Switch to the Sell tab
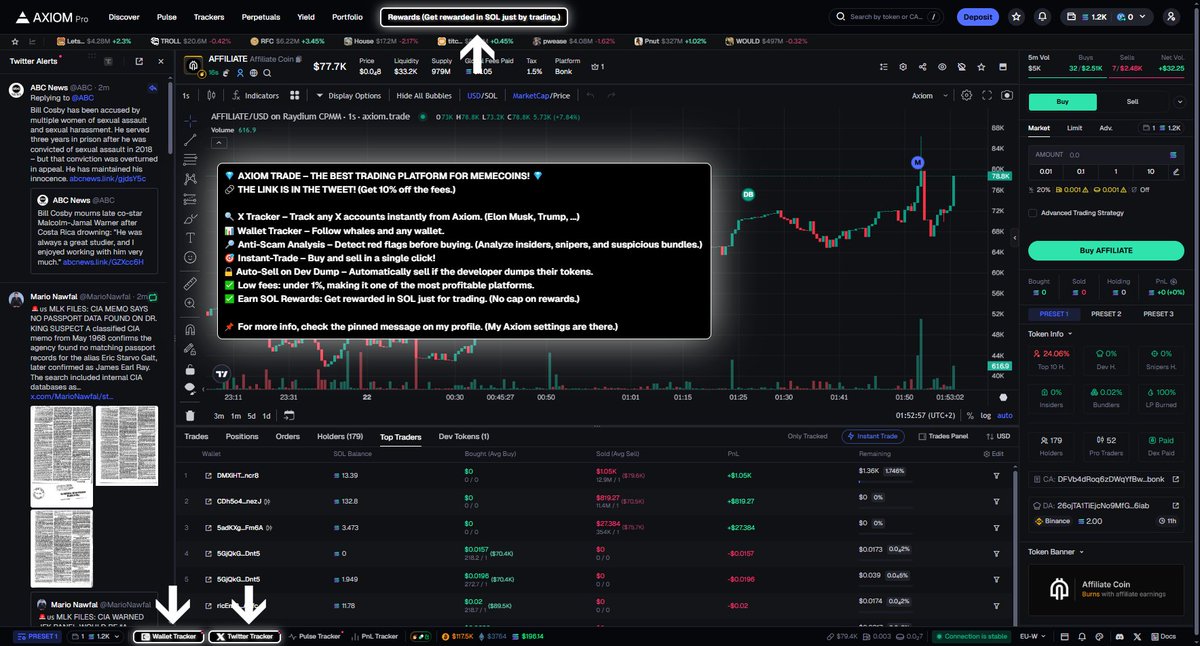This screenshot has width=1200, height=646. click(x=1133, y=101)
